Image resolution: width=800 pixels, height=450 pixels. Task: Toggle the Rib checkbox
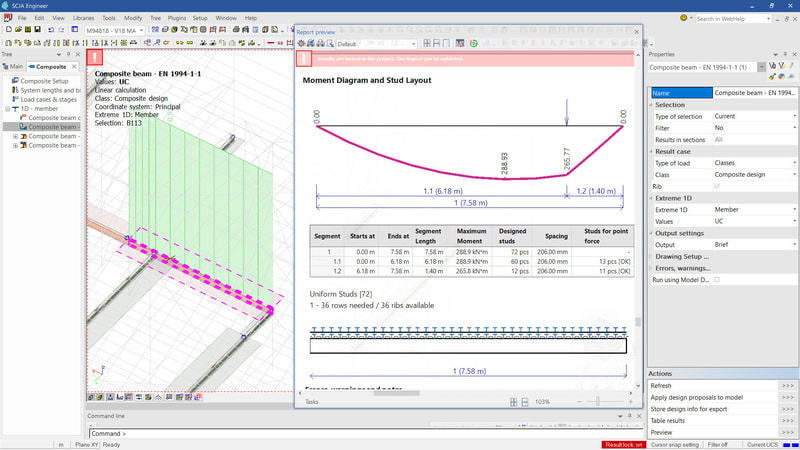717,187
